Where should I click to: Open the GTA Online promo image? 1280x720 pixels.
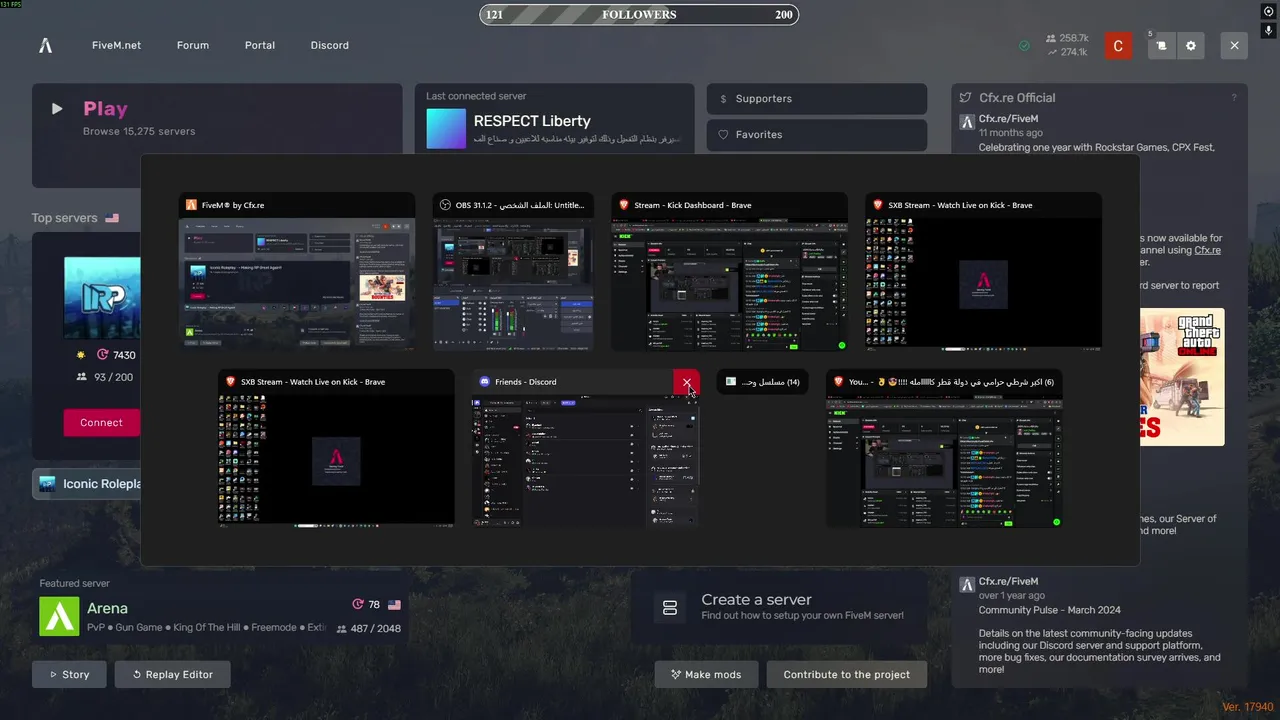pos(1182,377)
